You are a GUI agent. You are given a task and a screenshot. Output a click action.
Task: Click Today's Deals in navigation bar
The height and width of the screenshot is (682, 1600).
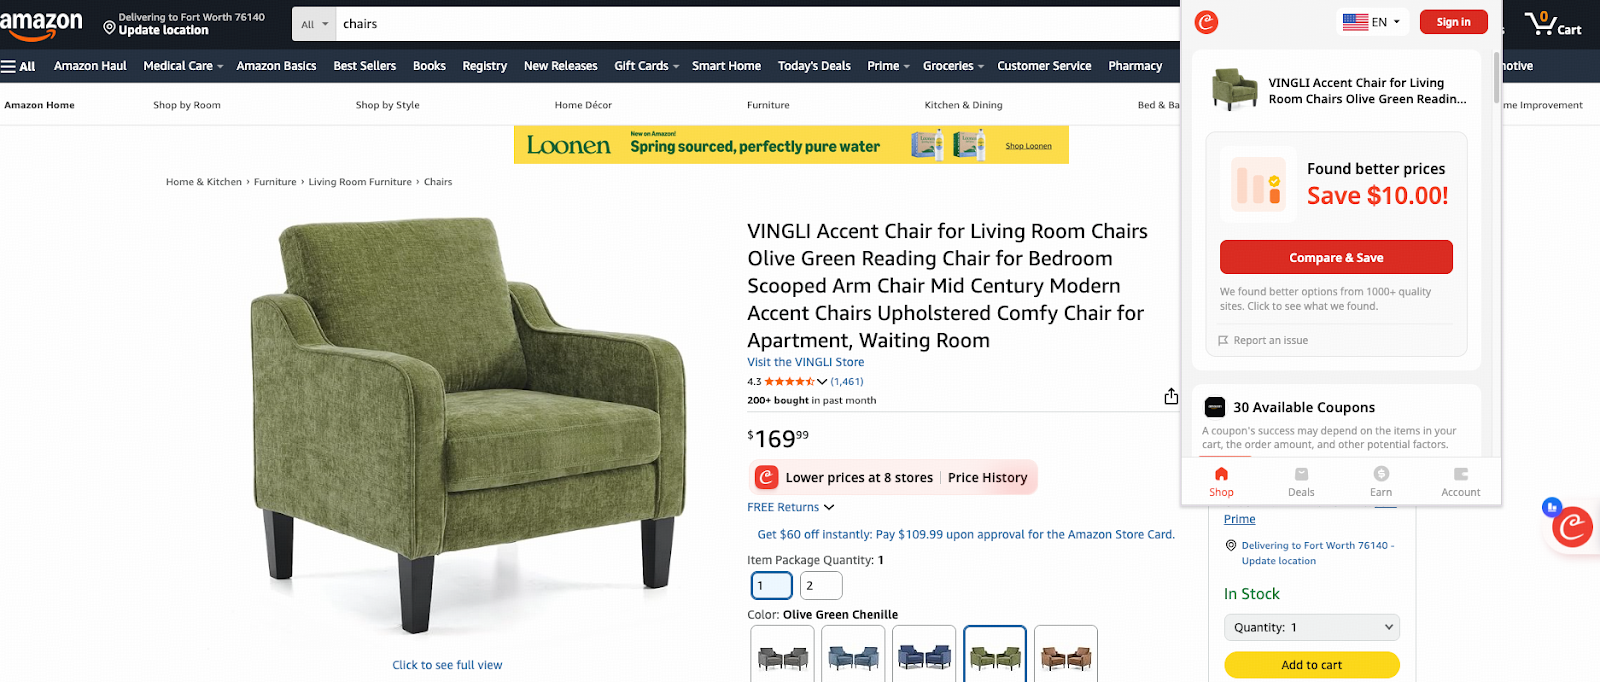point(814,66)
